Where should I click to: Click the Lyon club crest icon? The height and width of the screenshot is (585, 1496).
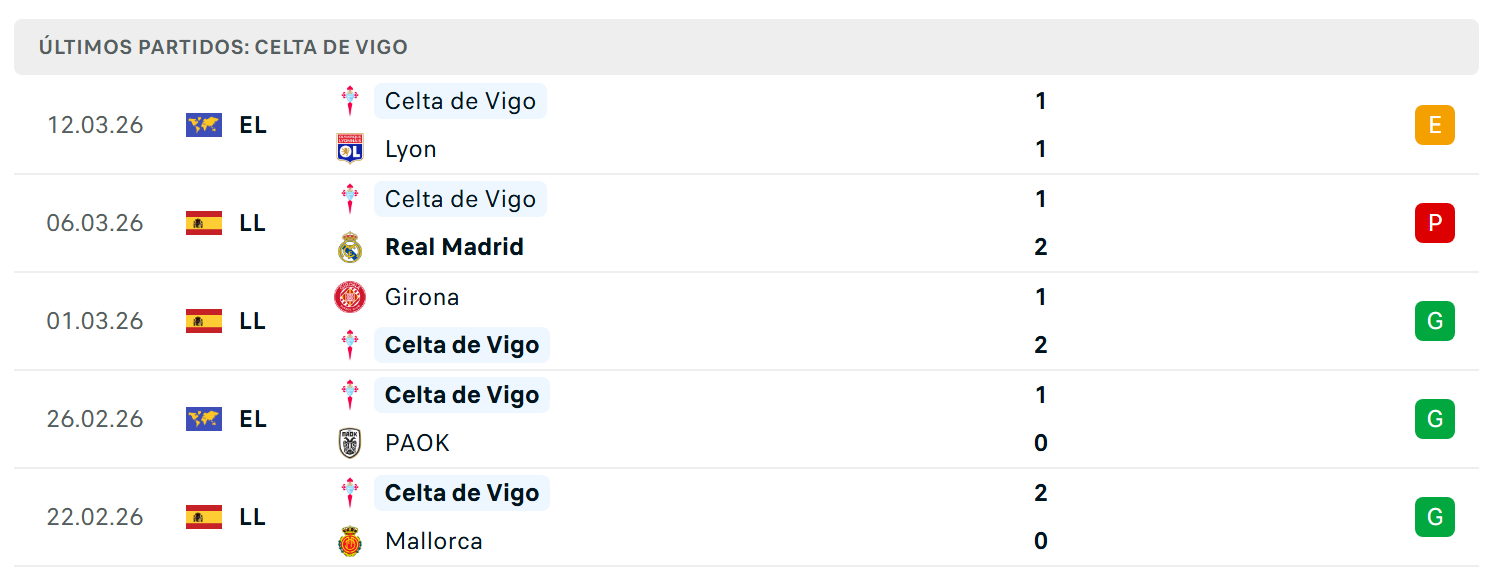[x=349, y=149]
